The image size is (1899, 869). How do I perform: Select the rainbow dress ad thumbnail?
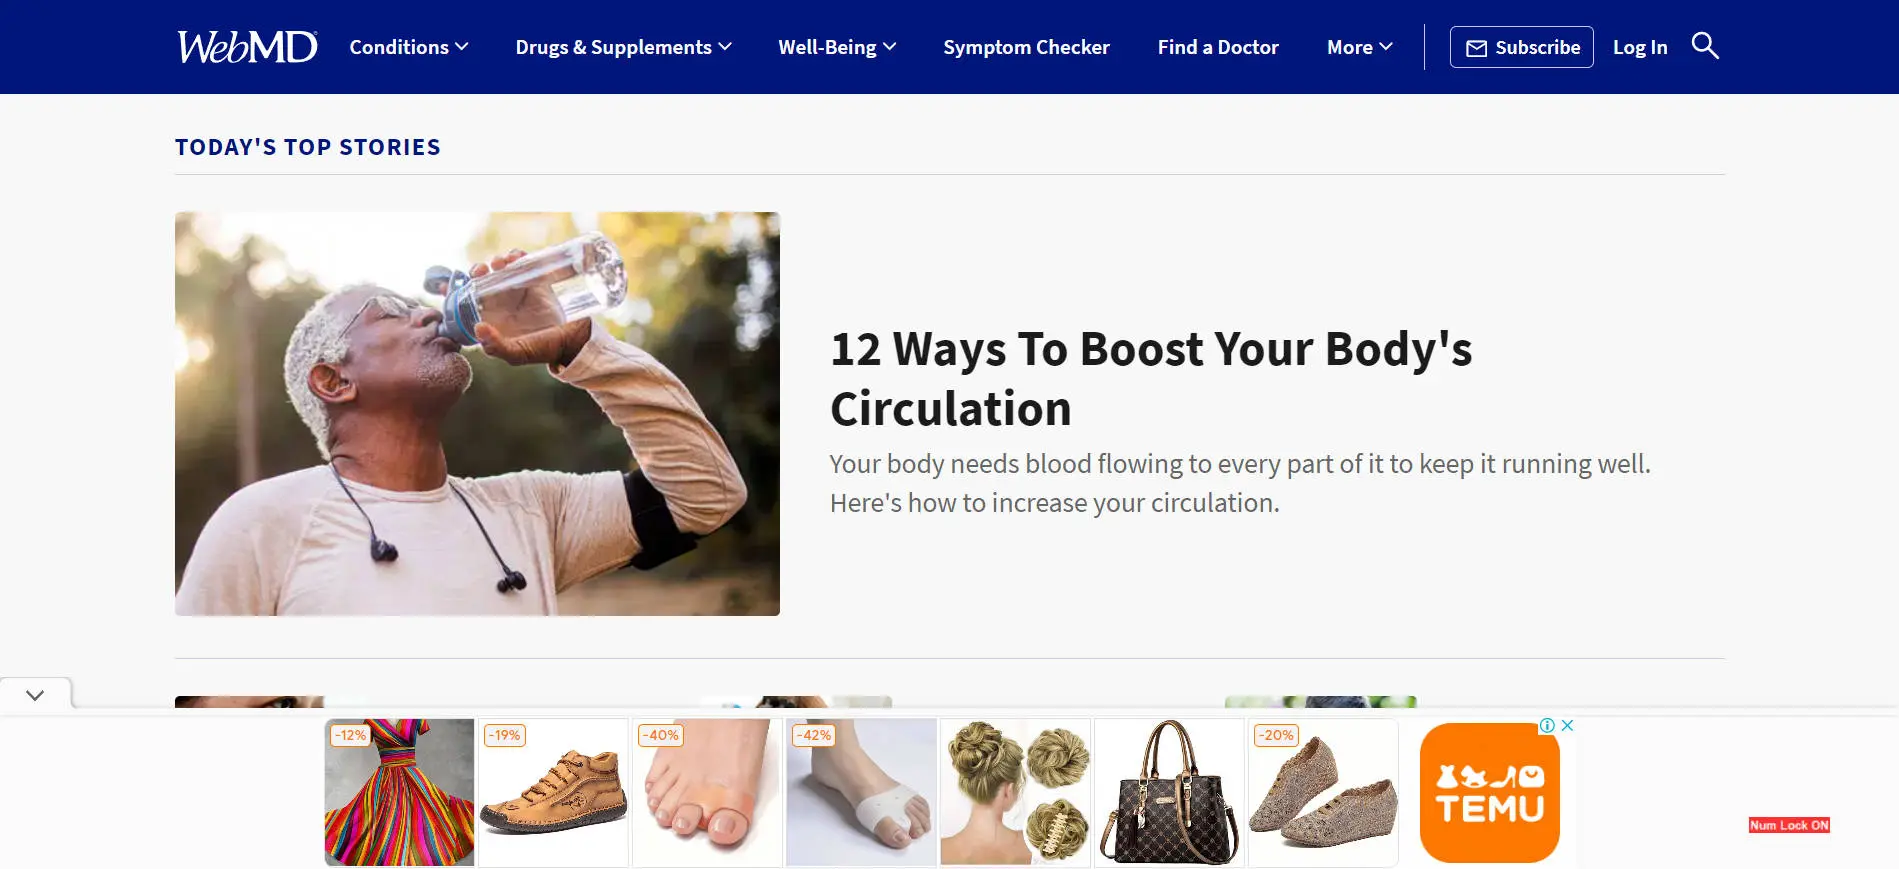[399, 792]
